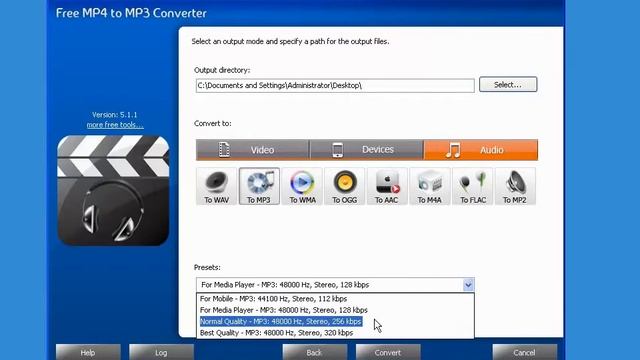Click the Help button
640x360 pixels.
click(x=88, y=352)
